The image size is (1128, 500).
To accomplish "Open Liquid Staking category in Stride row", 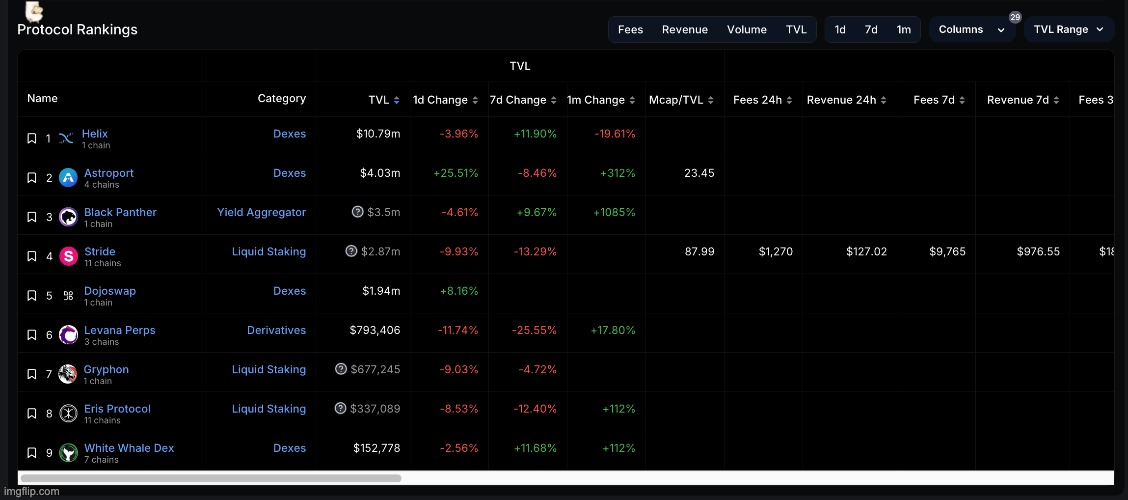I will tap(268, 252).
